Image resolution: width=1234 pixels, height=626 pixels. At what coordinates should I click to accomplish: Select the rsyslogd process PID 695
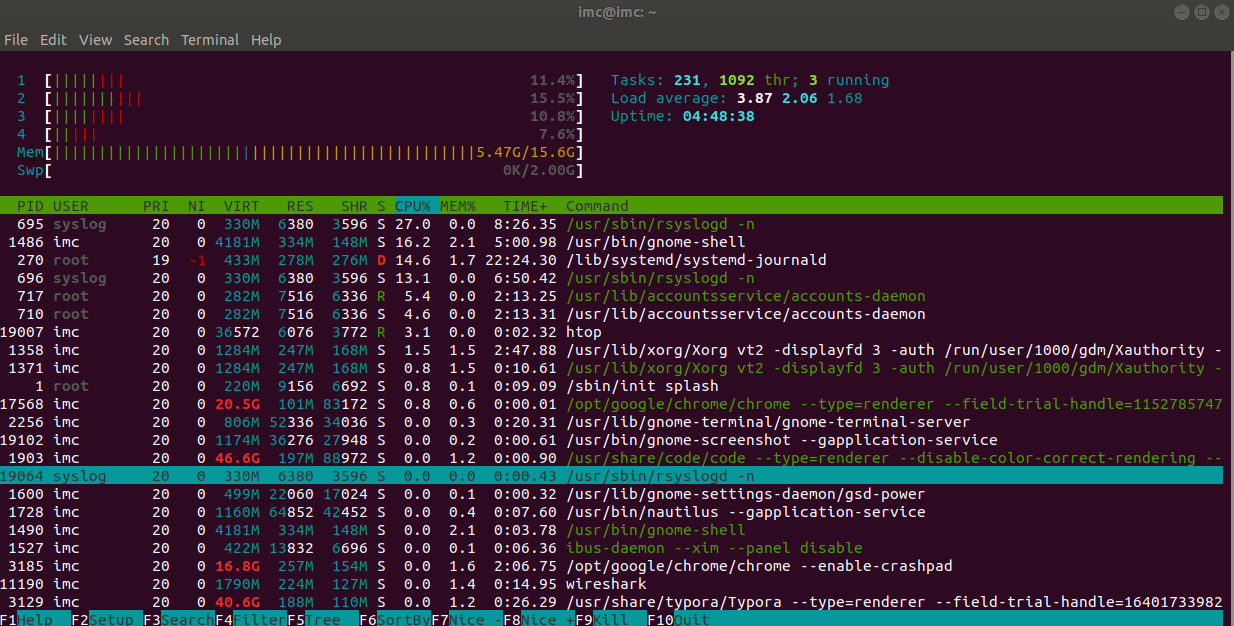tap(612, 224)
